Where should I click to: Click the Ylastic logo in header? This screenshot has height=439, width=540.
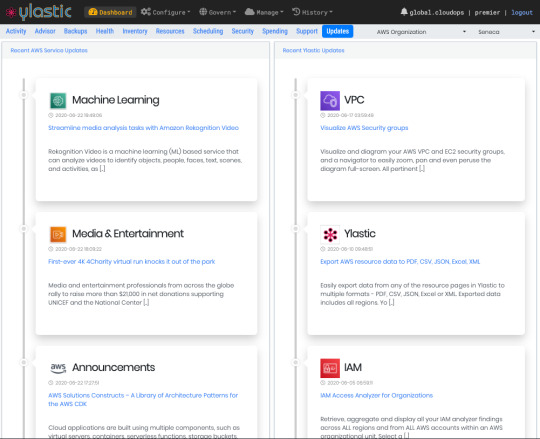coord(39,12)
